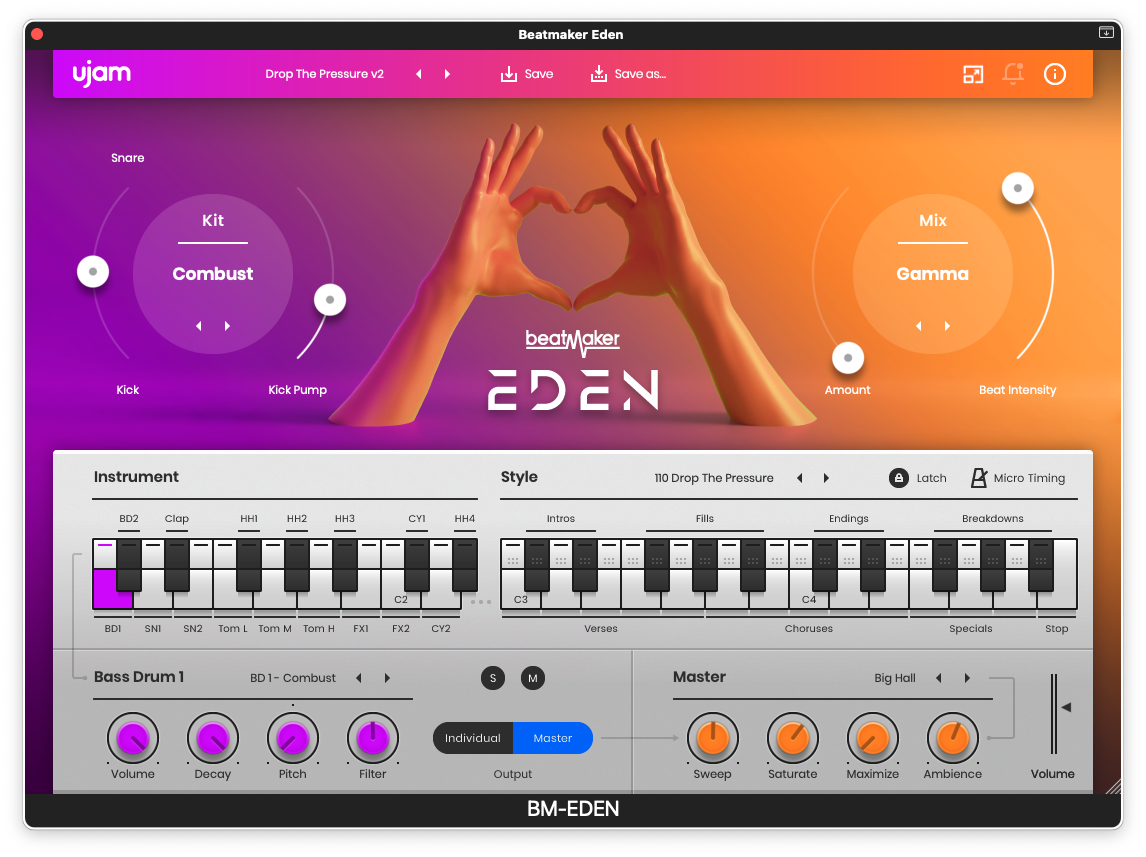This screenshot has height=857, width=1146.
Task: Set Output to Master
Action: click(x=553, y=738)
